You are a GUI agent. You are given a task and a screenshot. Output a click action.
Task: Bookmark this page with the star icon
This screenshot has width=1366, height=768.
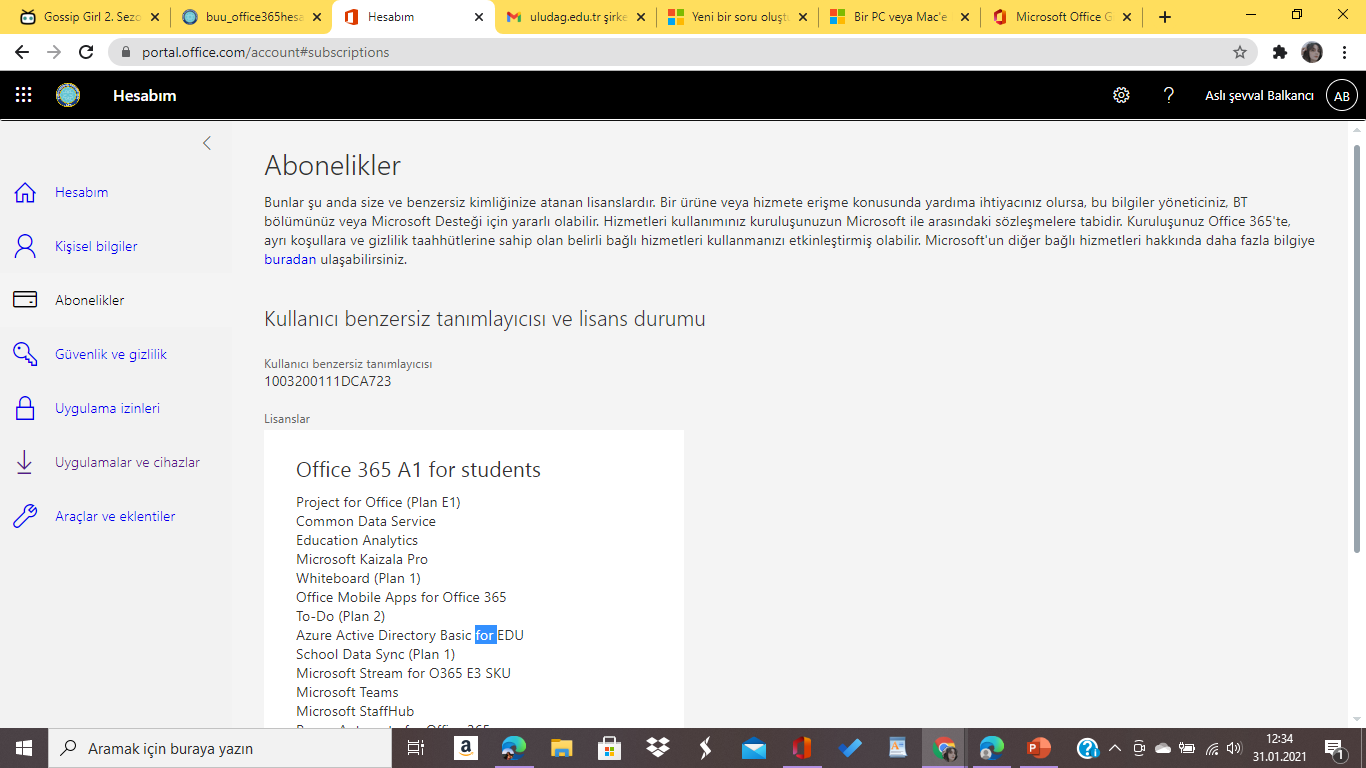coord(1240,52)
